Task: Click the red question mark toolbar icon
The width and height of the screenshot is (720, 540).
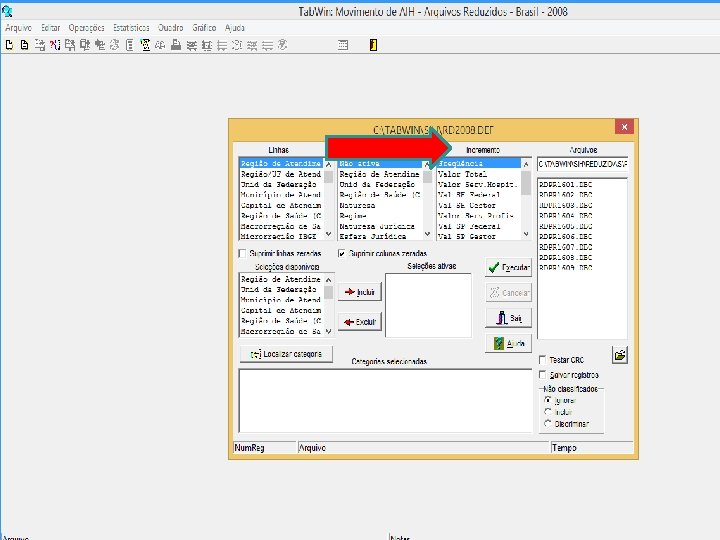Action: coord(55,45)
